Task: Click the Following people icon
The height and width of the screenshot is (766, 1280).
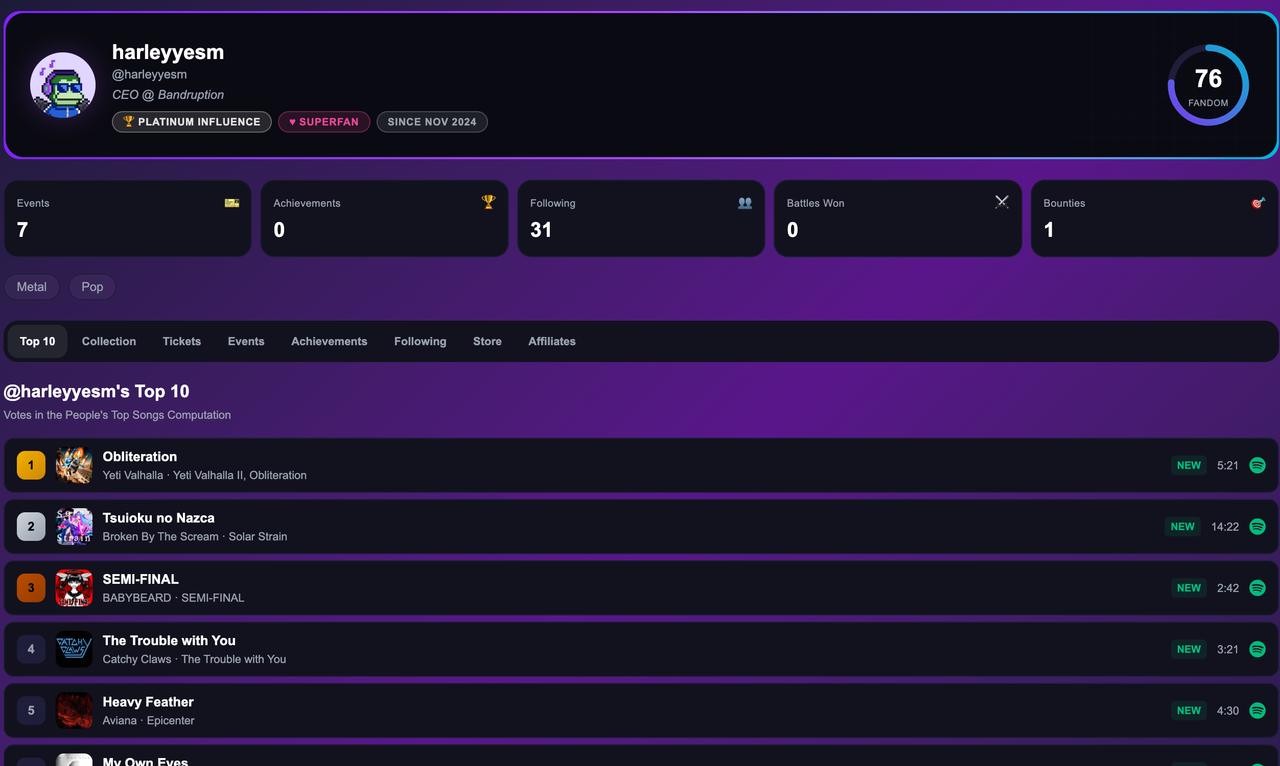Action: 745,202
